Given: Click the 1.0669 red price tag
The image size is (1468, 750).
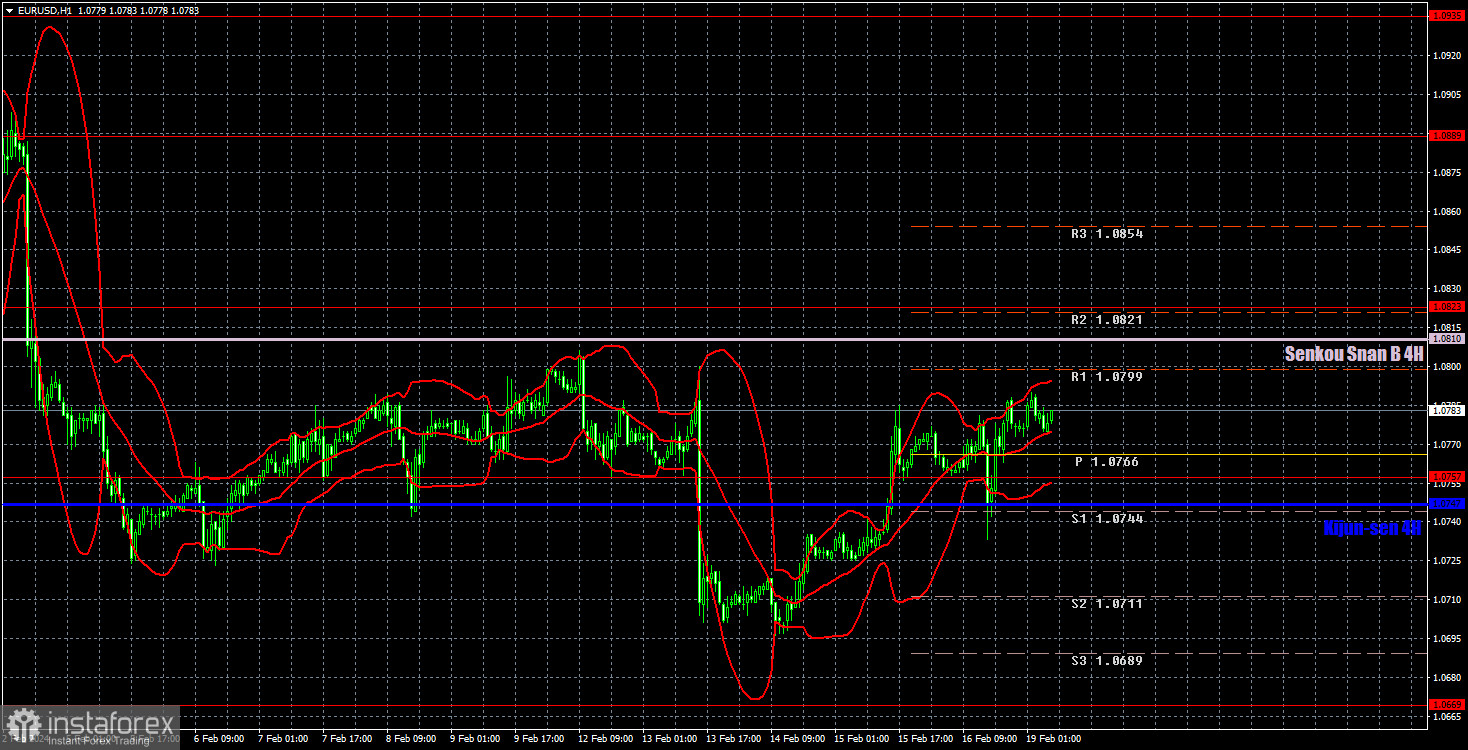Looking at the screenshot, I should tap(1448, 704).
